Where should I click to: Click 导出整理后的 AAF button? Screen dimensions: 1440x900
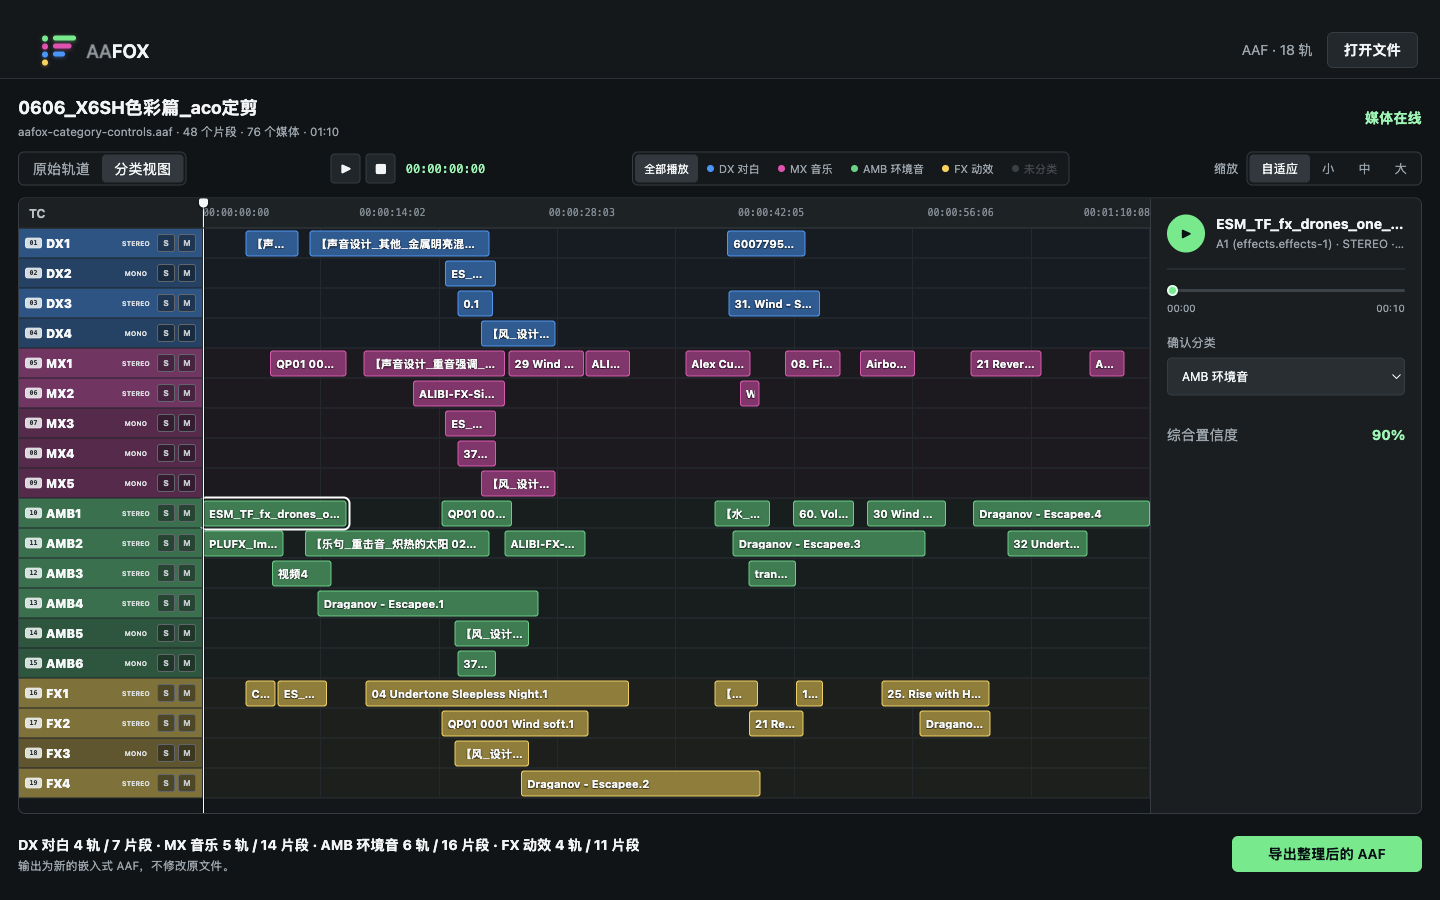(1327, 854)
